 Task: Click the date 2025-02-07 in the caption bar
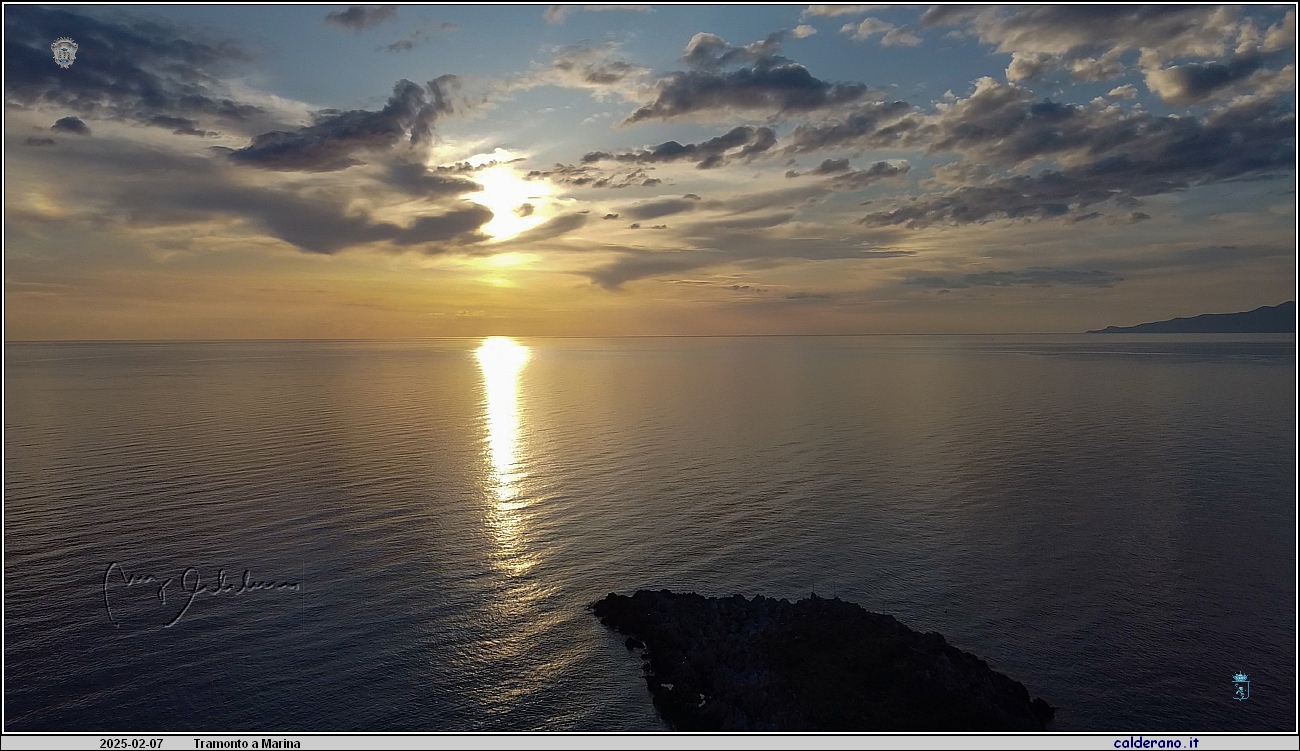130,744
